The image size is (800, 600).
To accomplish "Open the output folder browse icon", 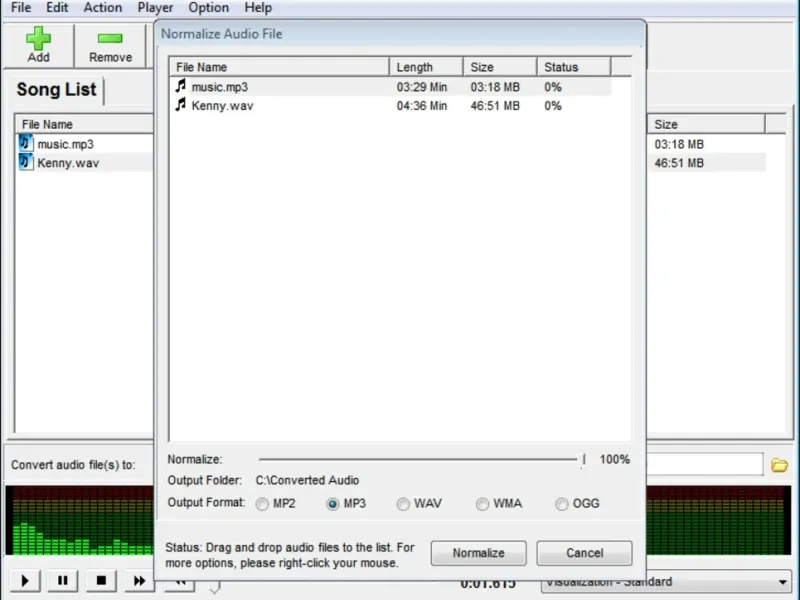I will point(779,465).
